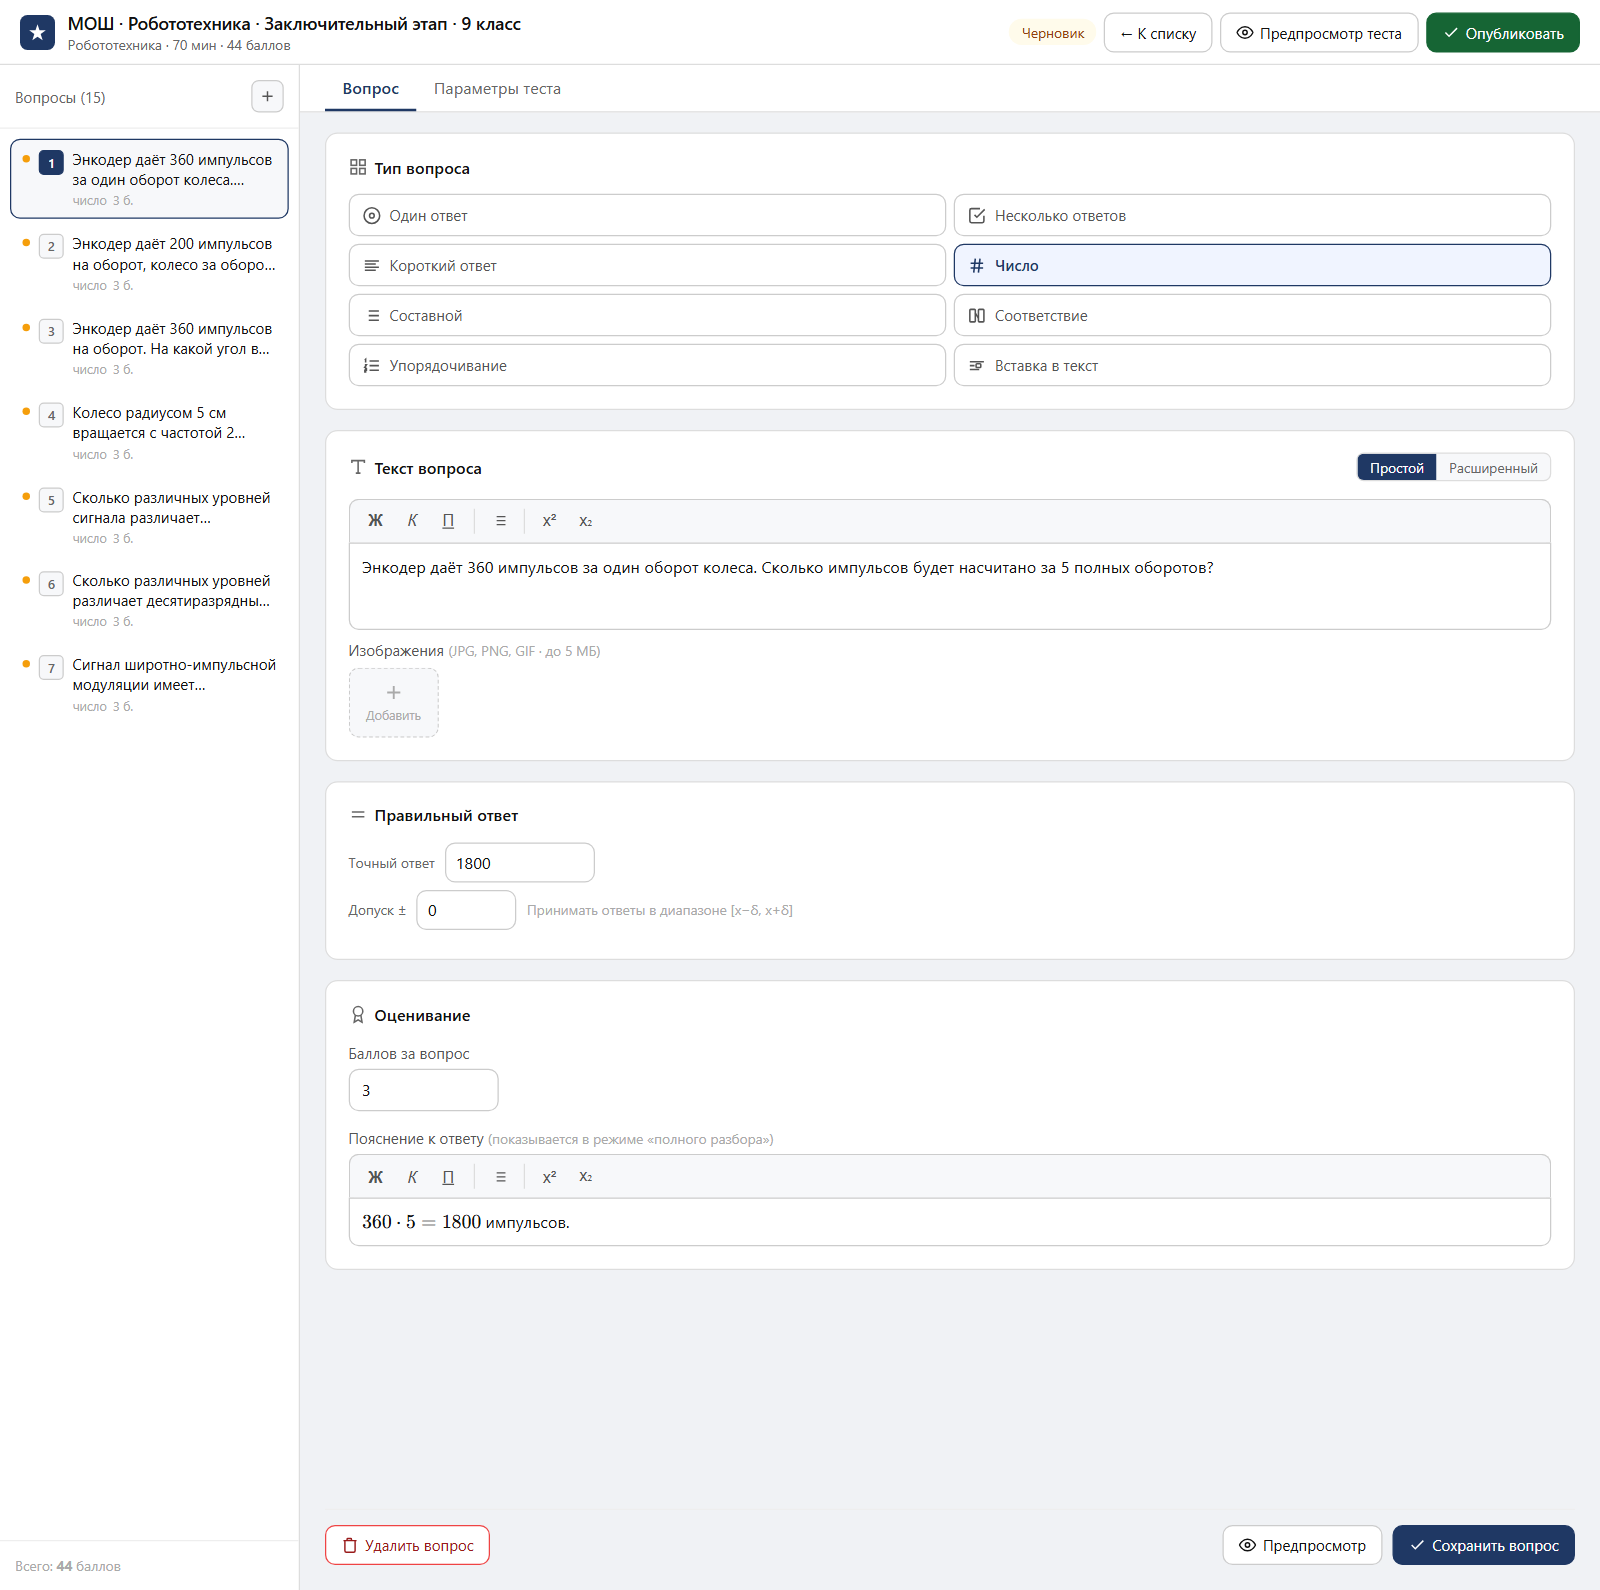1600x1590 pixels.
Task: Add an image to the question
Action: 393,703
